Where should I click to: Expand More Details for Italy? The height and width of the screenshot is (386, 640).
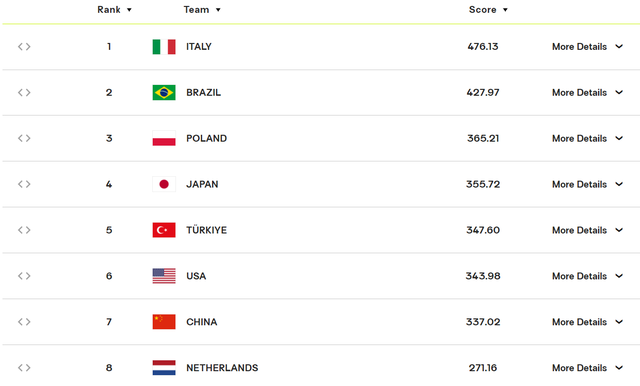point(587,47)
